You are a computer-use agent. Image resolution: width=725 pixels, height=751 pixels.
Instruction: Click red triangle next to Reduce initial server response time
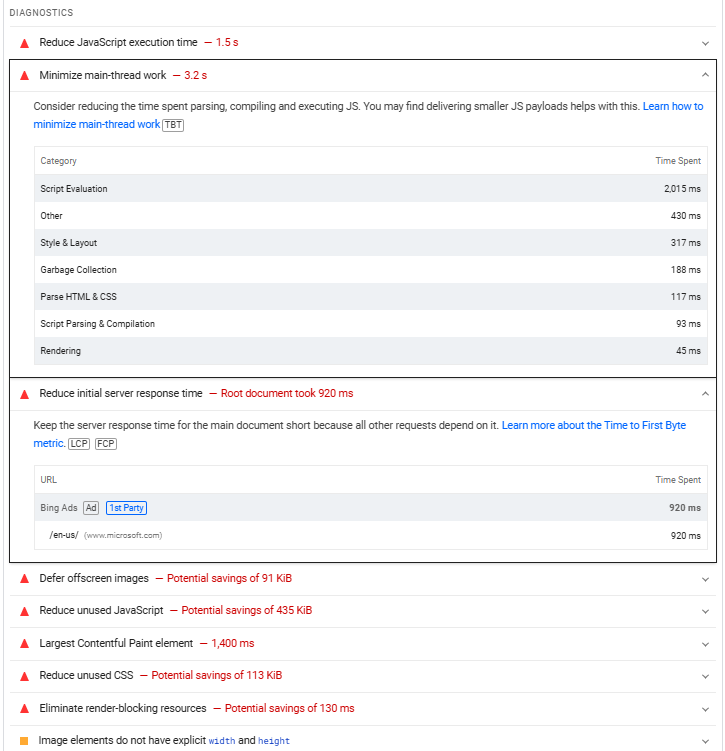[24, 395]
